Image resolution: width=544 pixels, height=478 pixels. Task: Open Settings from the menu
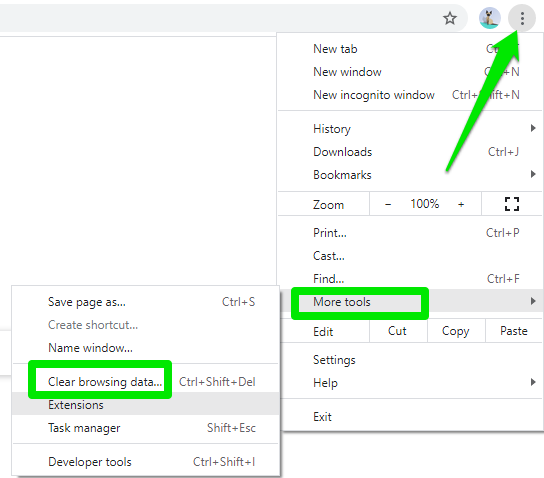(410, 360)
